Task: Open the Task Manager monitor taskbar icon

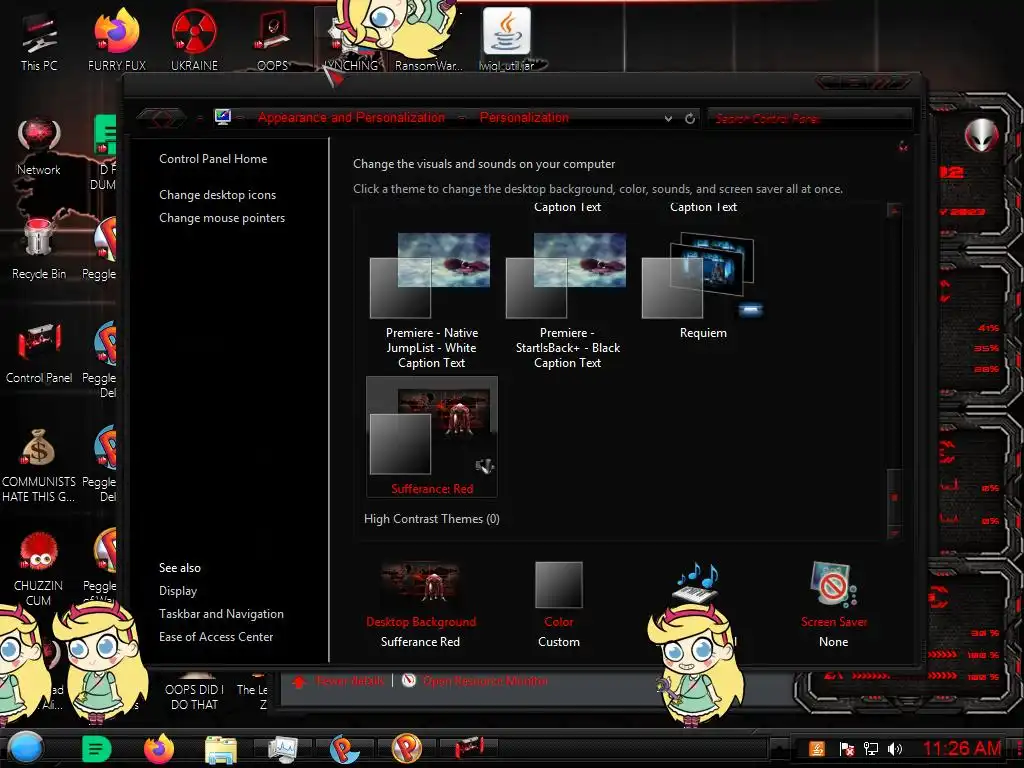Action: [x=283, y=750]
